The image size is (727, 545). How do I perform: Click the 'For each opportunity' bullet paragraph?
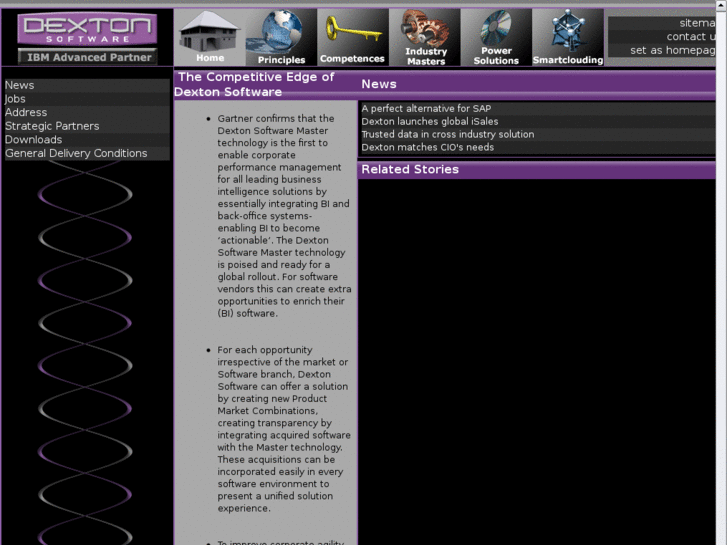point(284,429)
